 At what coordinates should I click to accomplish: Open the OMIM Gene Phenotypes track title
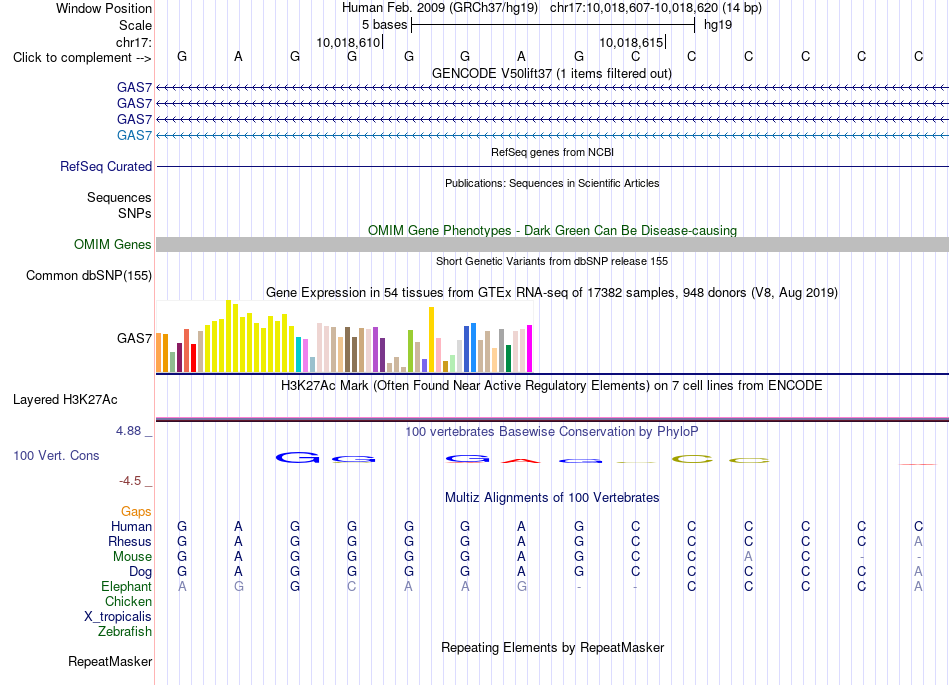pyautogui.click(x=552, y=230)
